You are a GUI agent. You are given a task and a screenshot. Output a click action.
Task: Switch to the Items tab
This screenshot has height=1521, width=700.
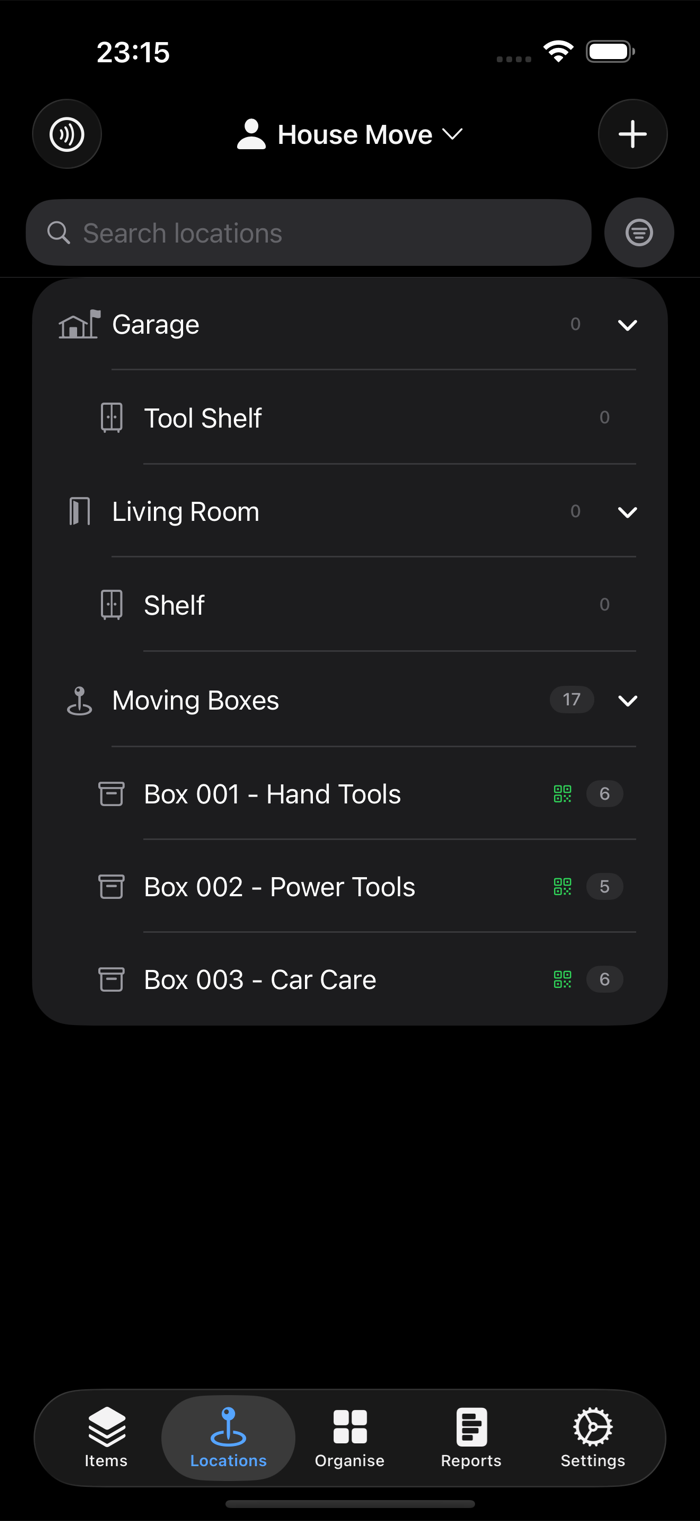tap(106, 1438)
